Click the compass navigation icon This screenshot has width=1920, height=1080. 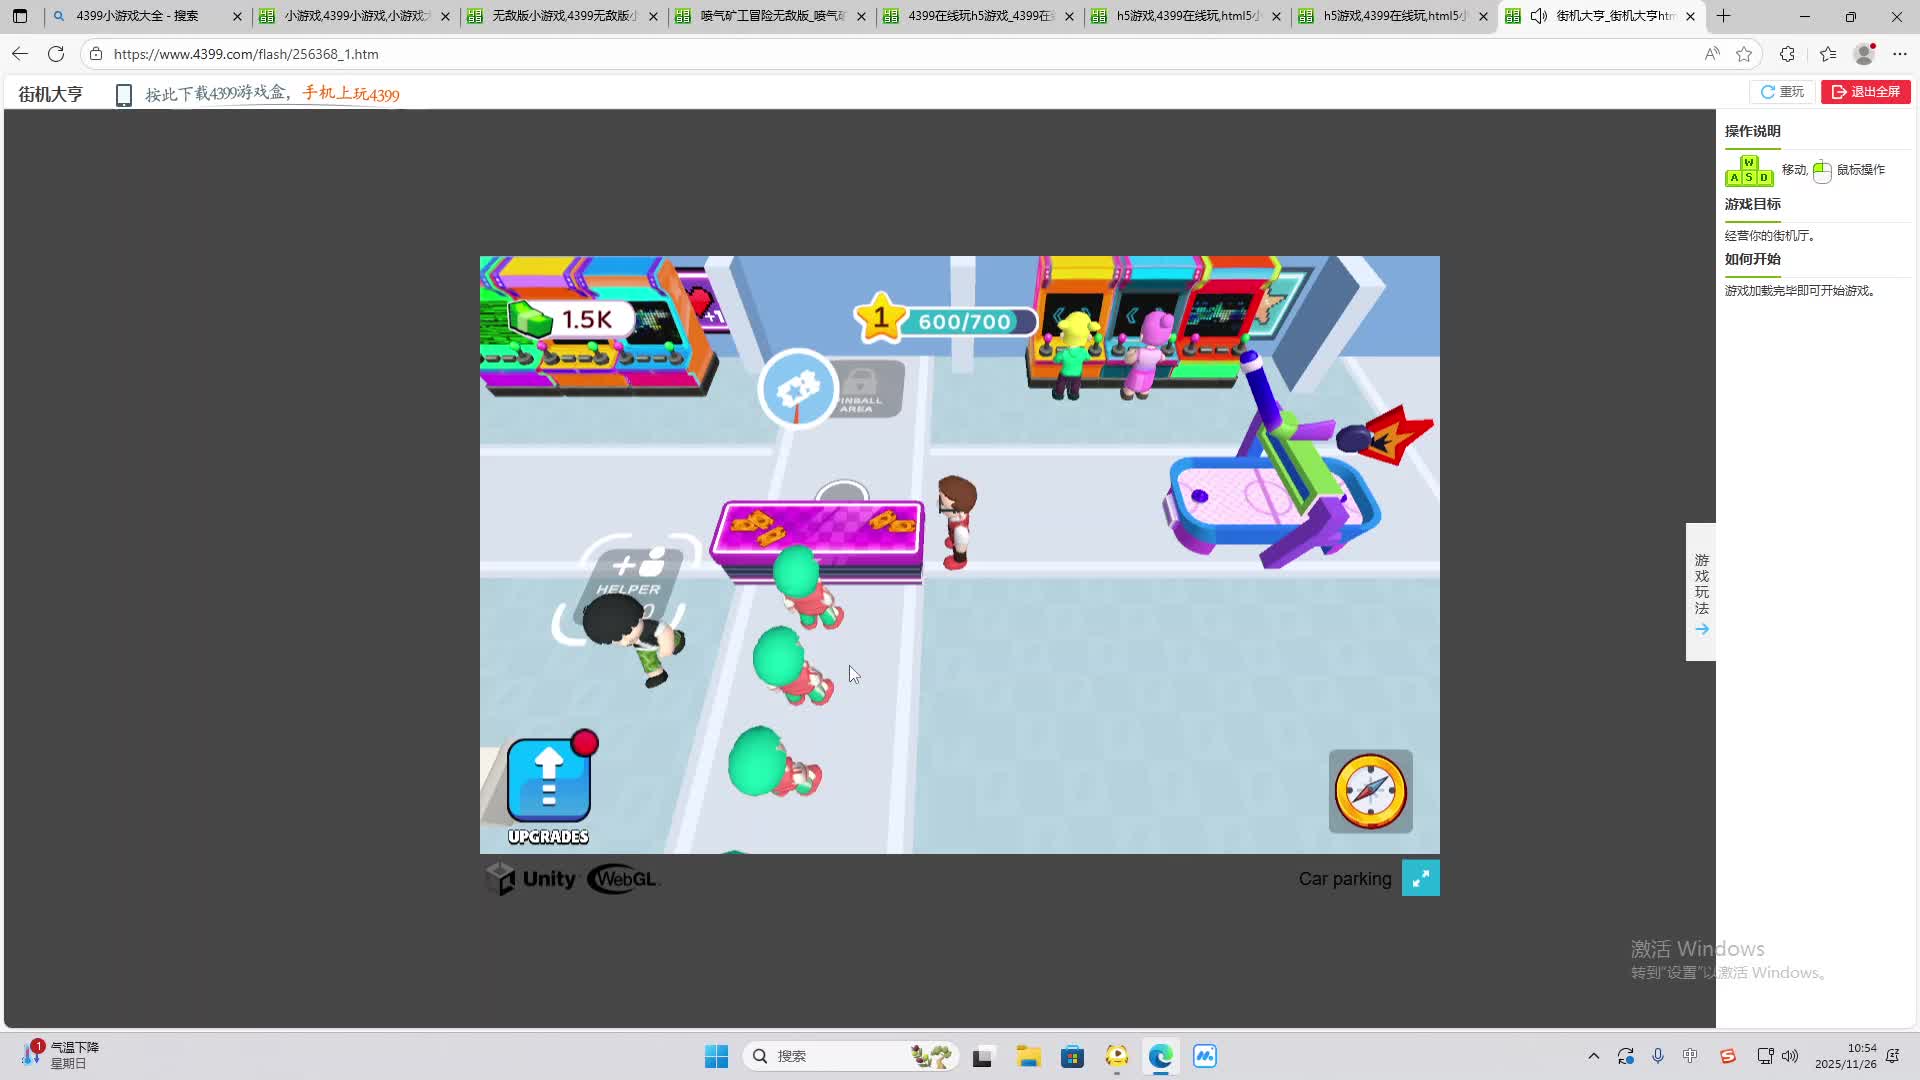(1370, 791)
